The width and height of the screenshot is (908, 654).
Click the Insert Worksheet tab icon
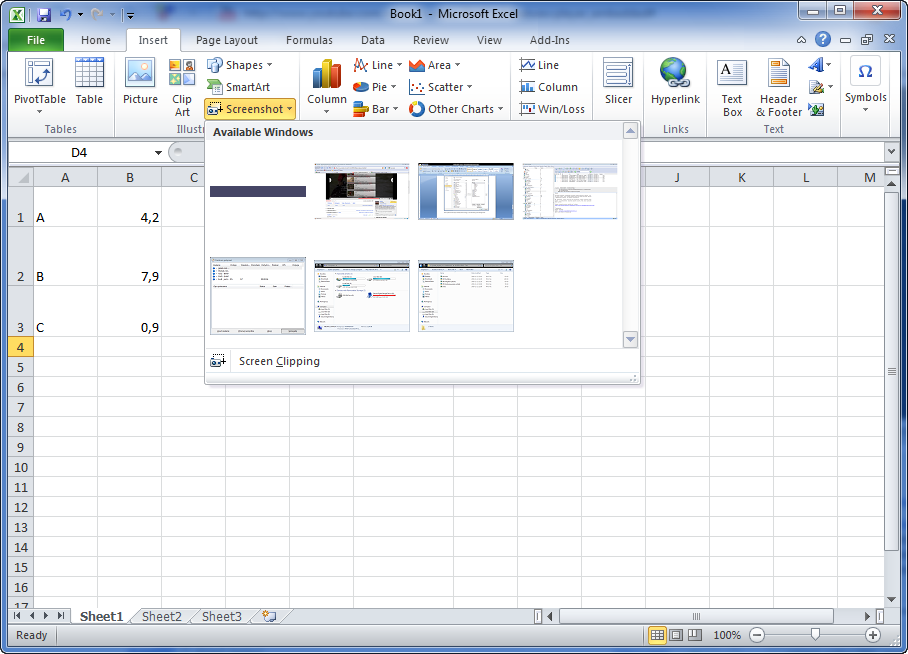coord(269,616)
